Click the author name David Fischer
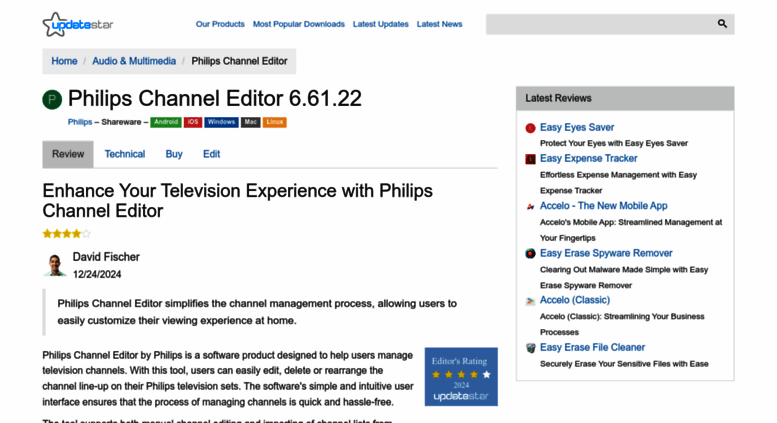Viewport: 777px width, 423px height. click(106, 257)
